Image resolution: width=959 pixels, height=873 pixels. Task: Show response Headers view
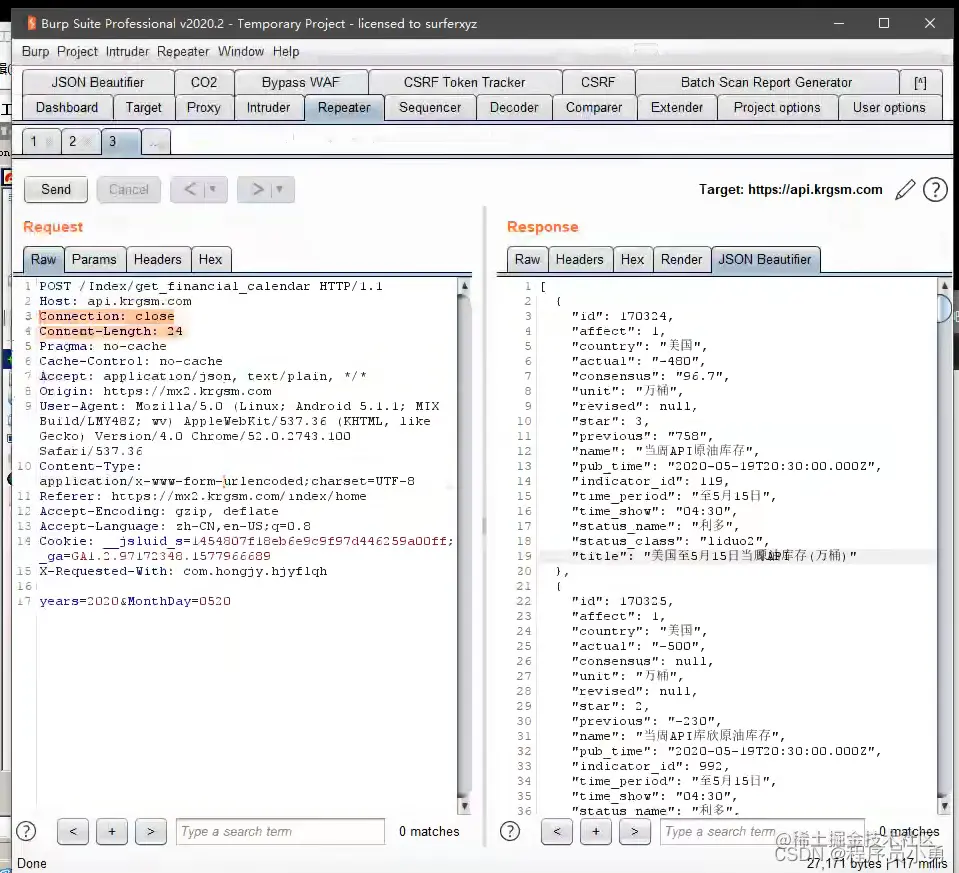579,259
